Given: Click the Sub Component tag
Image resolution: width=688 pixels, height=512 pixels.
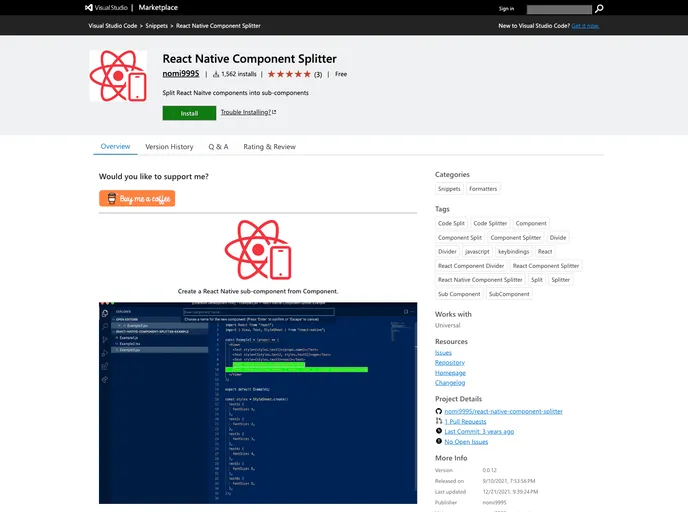Looking at the screenshot, I should point(459,294).
